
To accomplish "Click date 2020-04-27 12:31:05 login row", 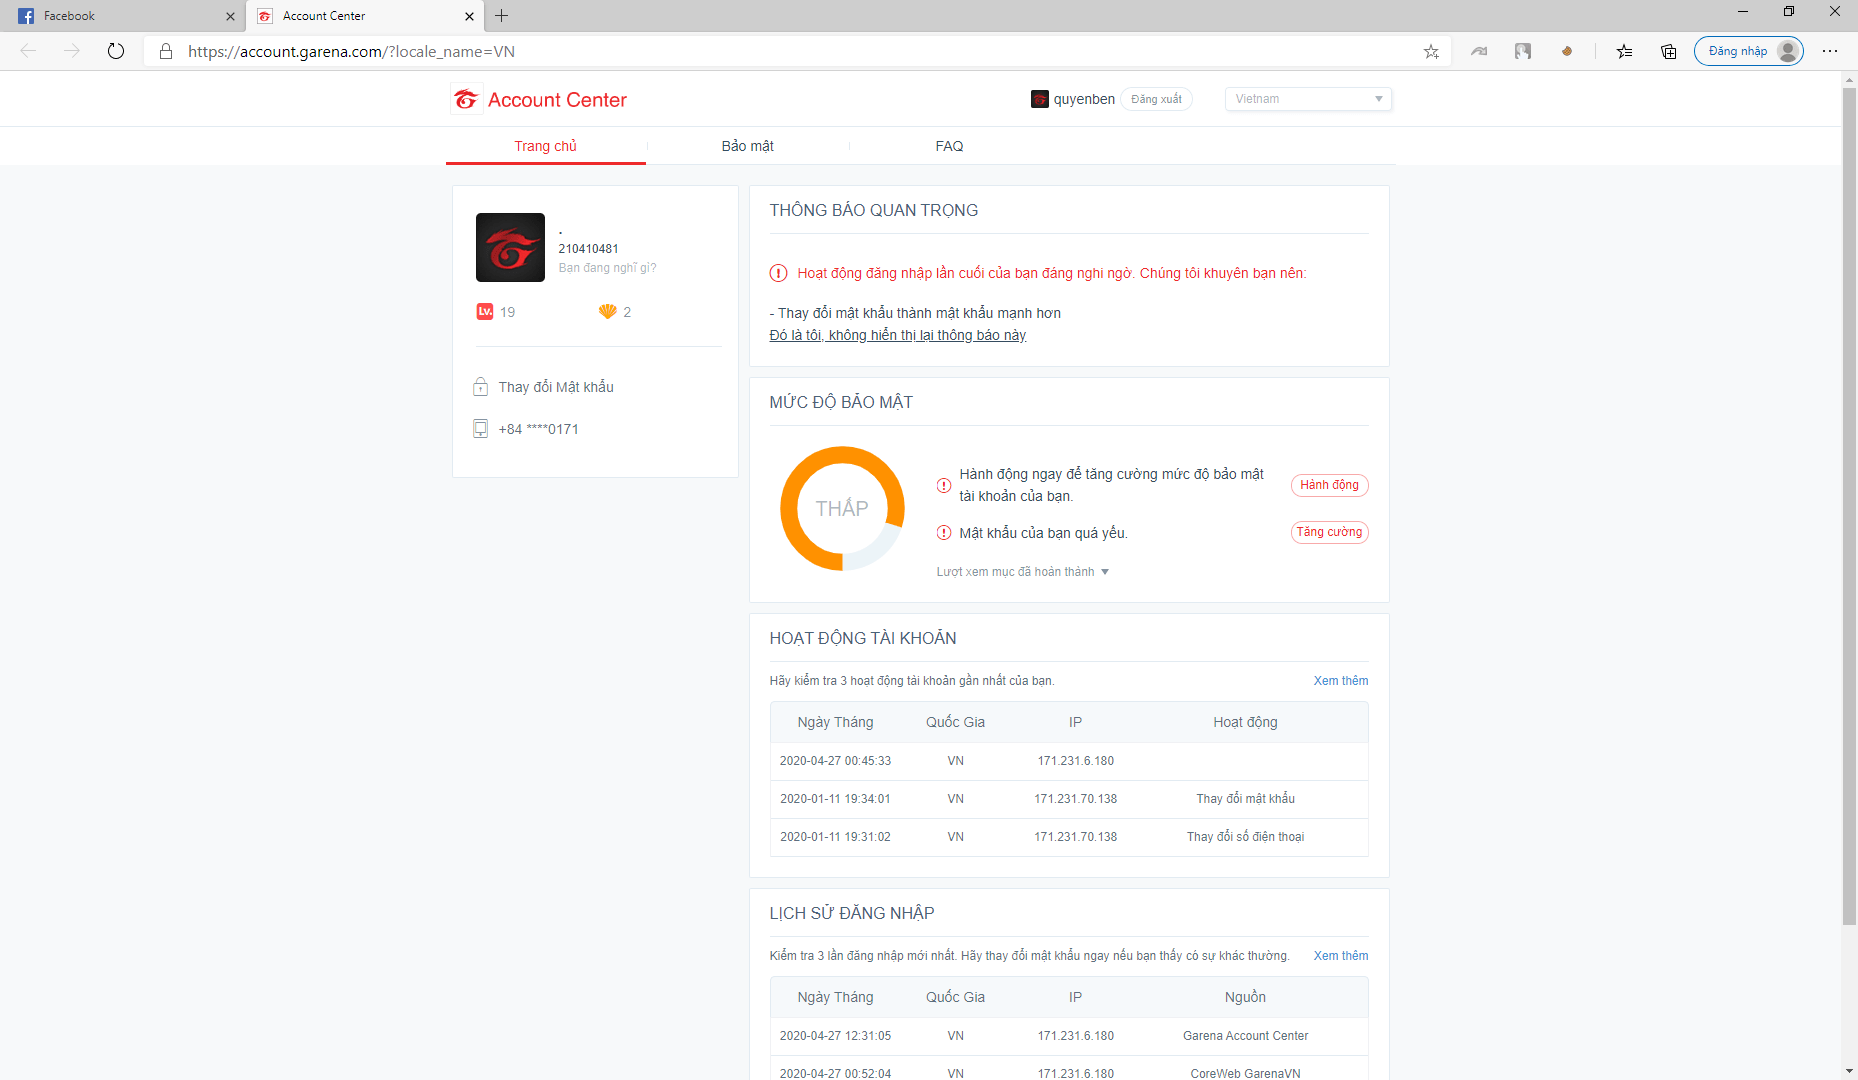I will (x=1069, y=1036).
